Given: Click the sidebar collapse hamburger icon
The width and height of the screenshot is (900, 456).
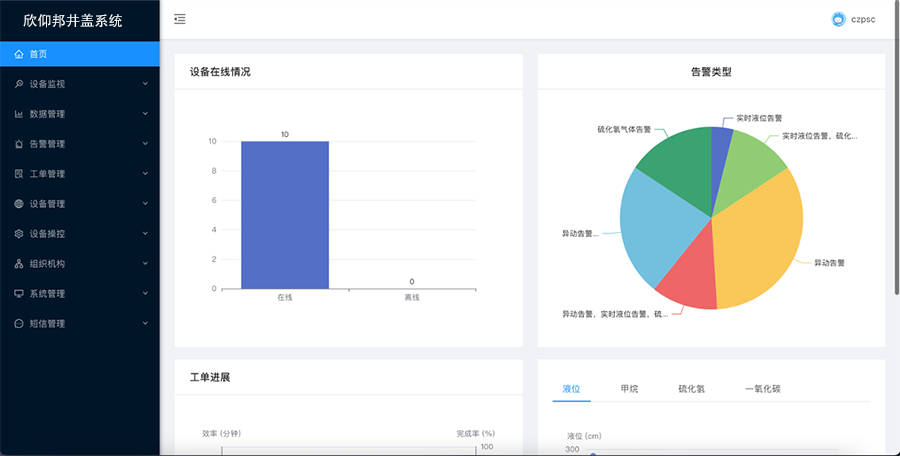Looking at the screenshot, I should (179, 19).
